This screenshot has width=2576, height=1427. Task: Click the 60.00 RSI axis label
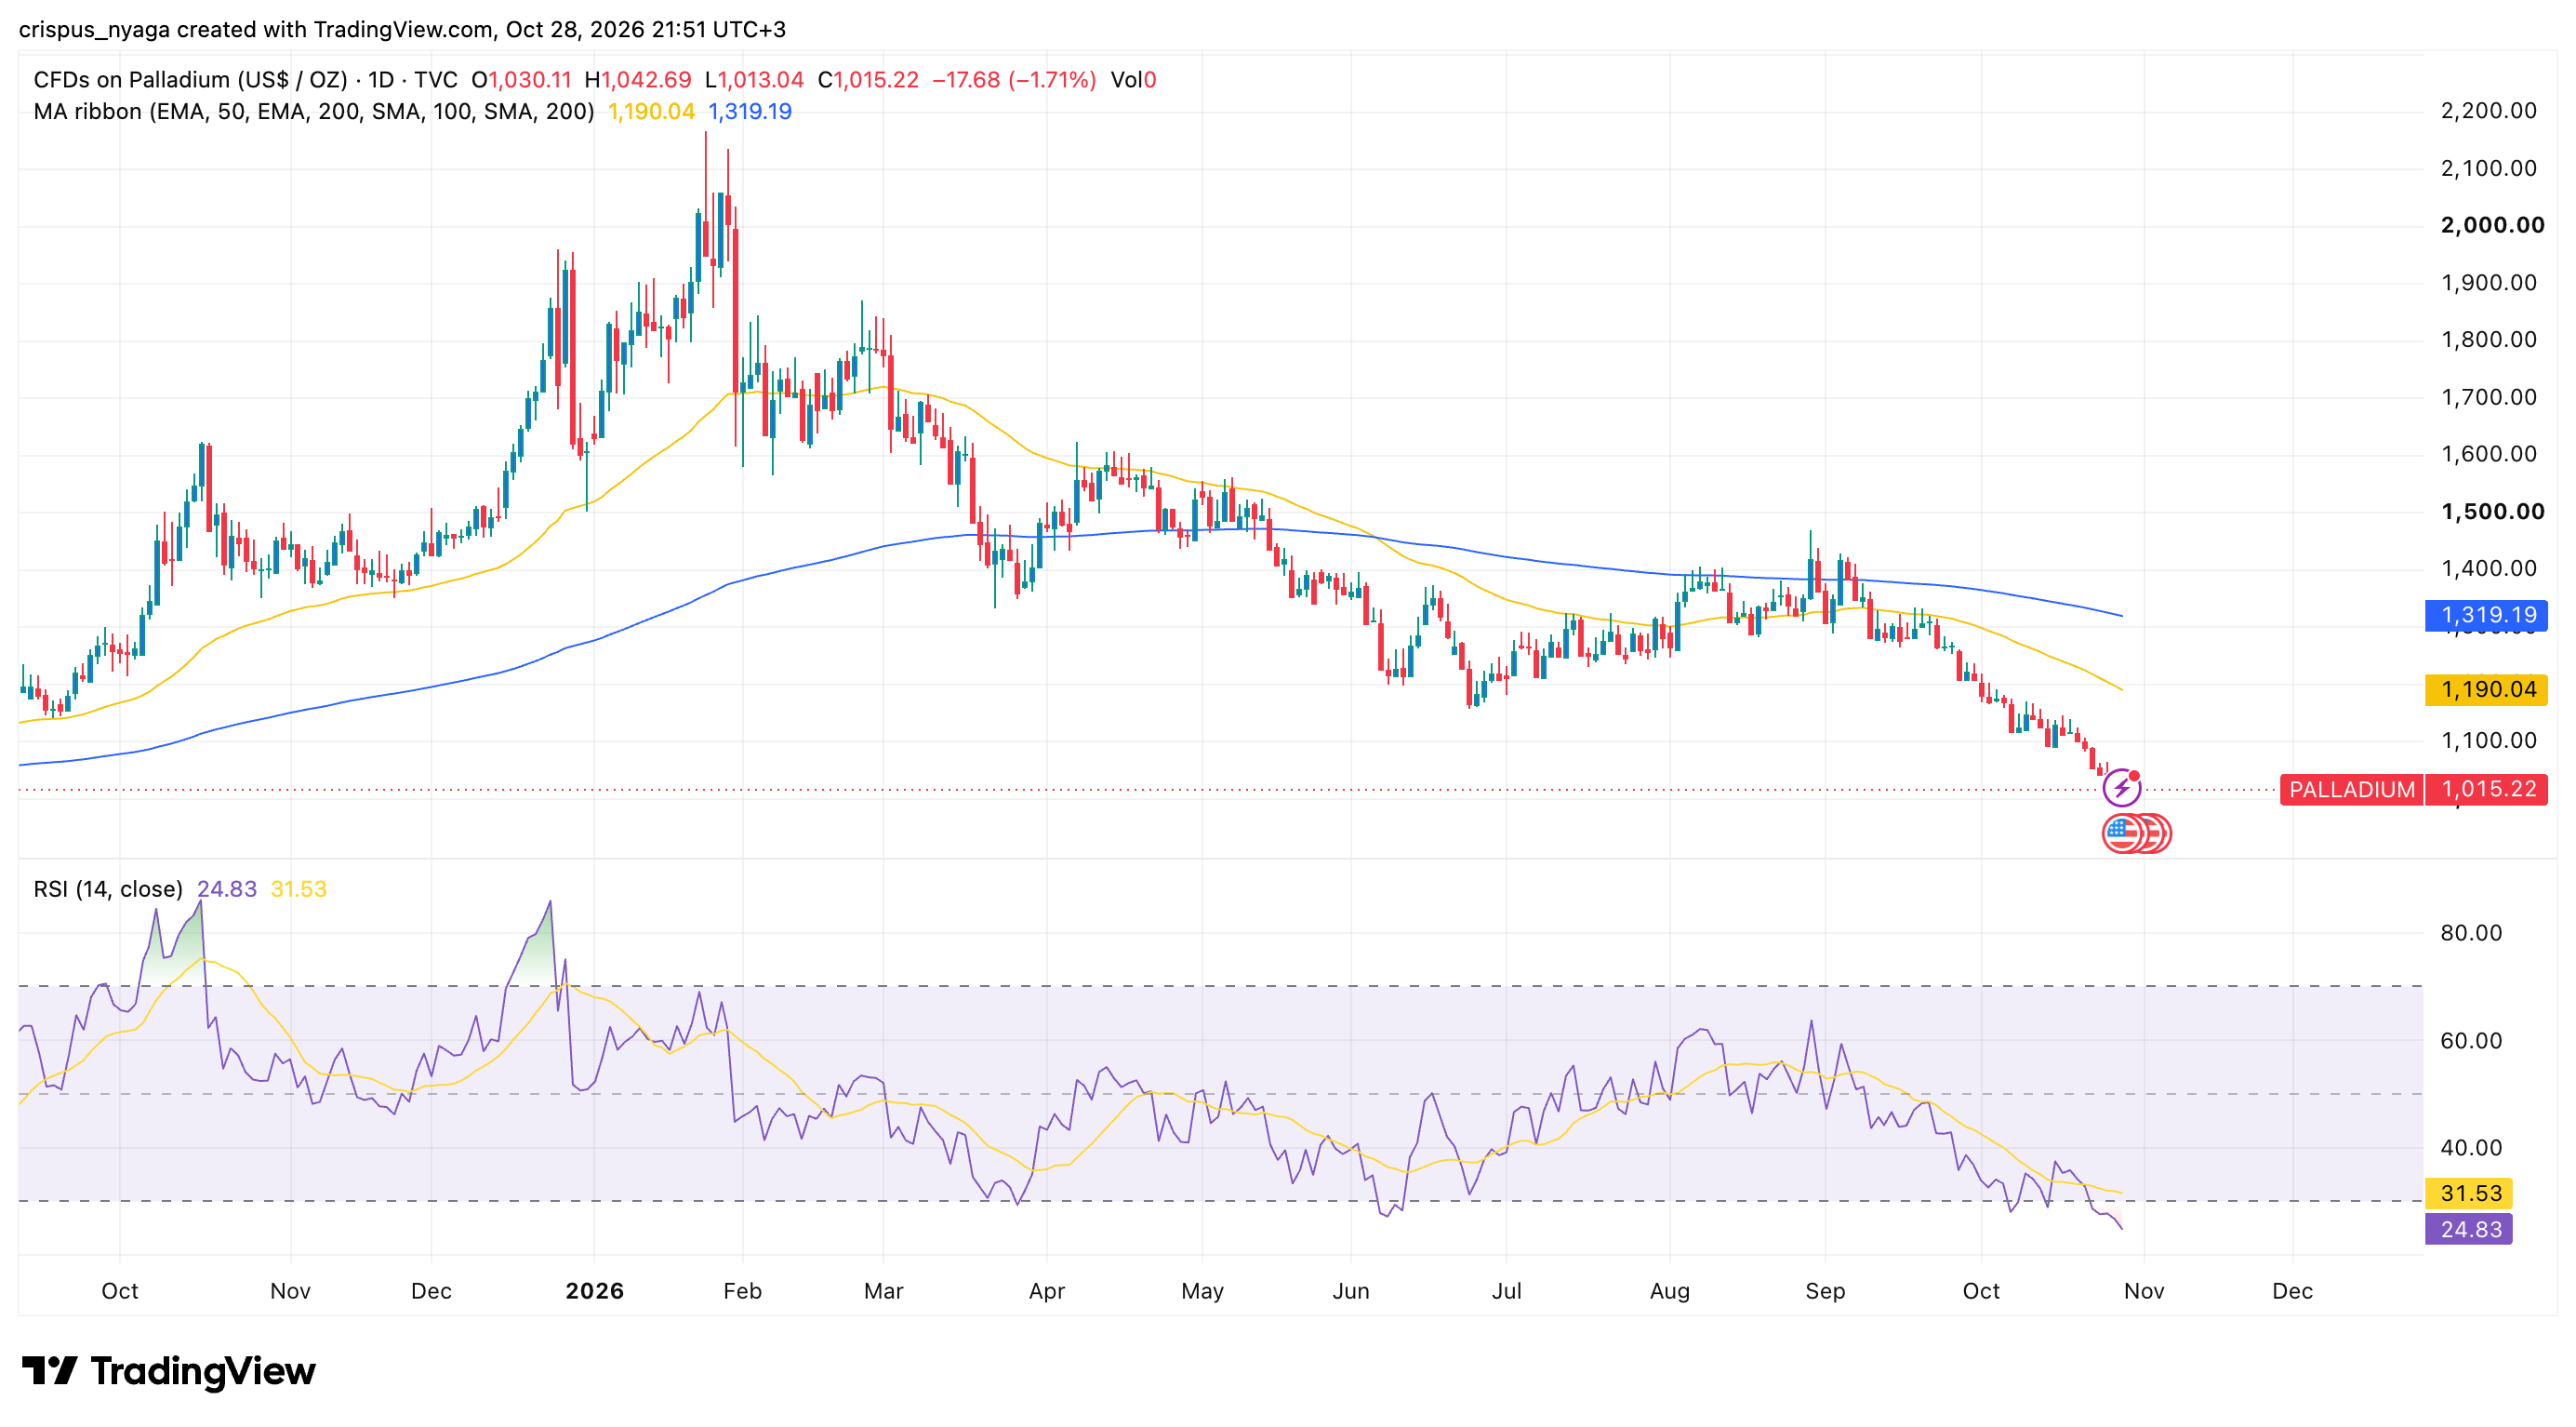2470,1041
